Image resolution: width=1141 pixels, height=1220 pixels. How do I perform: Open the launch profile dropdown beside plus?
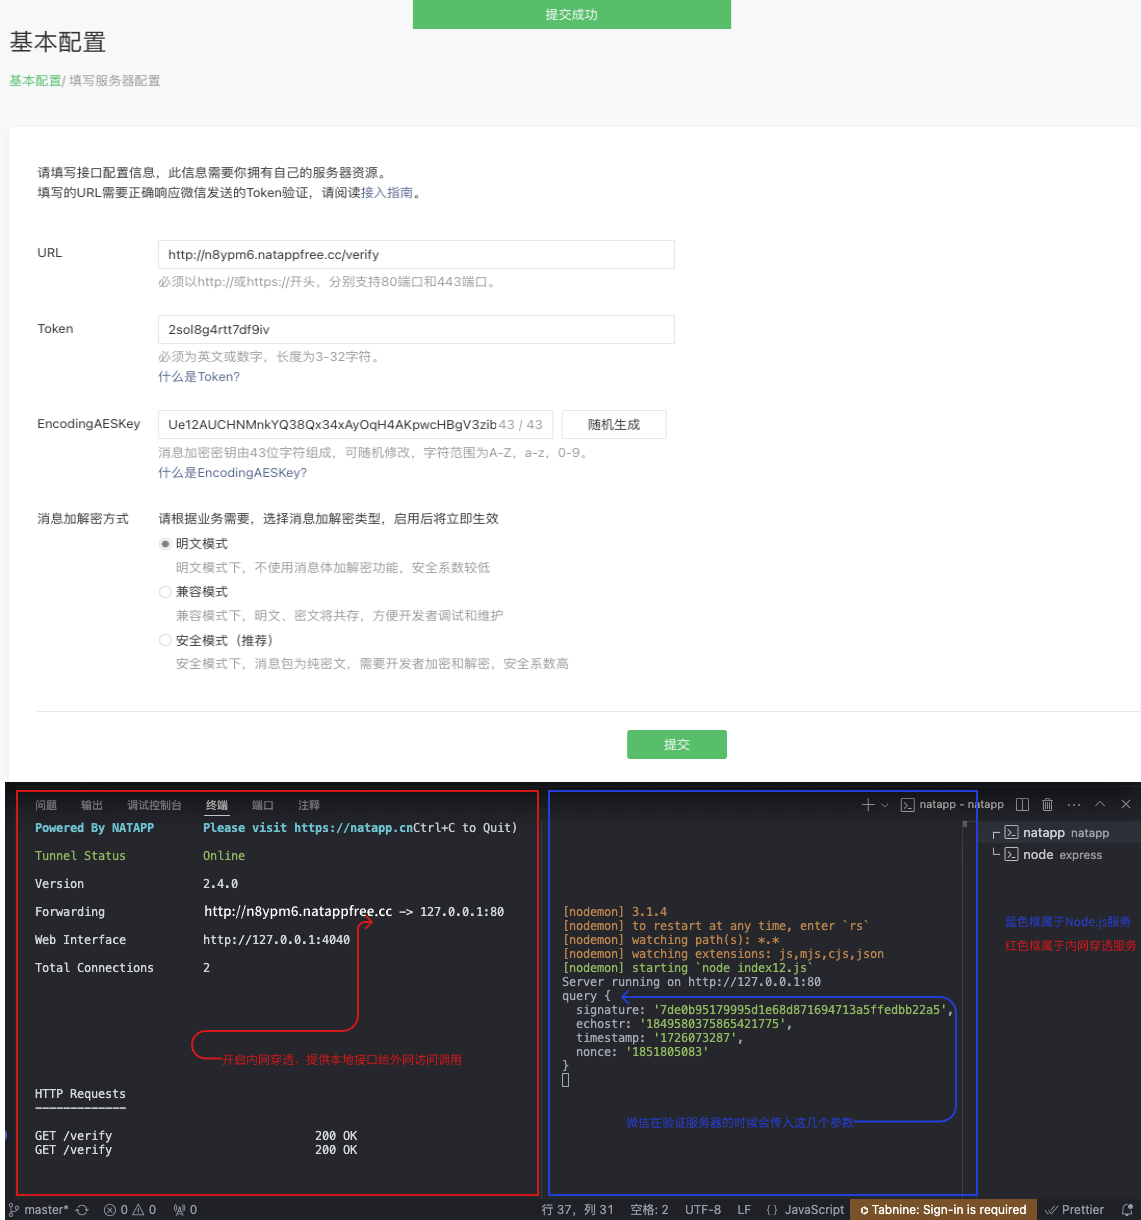[884, 805]
